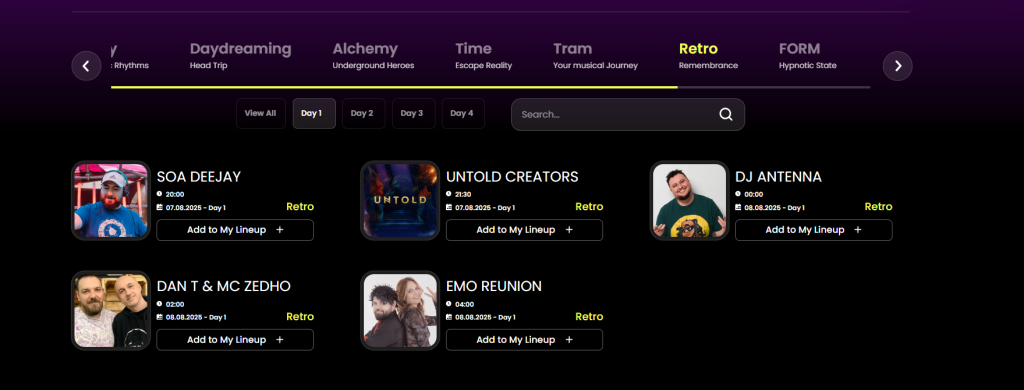Select the Tram stage tab
The height and width of the screenshot is (390, 1024).
595,56
